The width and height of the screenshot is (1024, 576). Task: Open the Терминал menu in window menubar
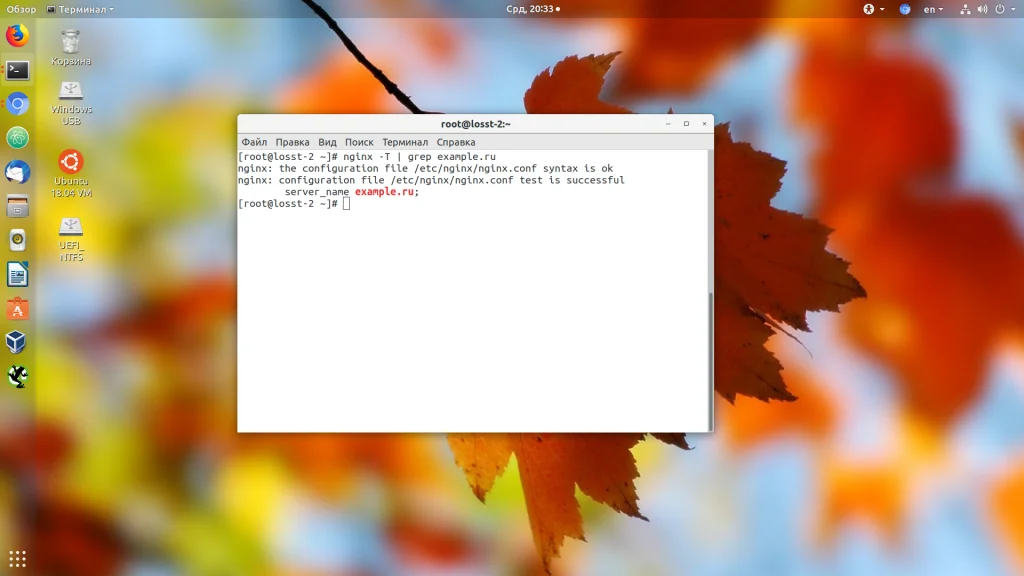tap(405, 142)
